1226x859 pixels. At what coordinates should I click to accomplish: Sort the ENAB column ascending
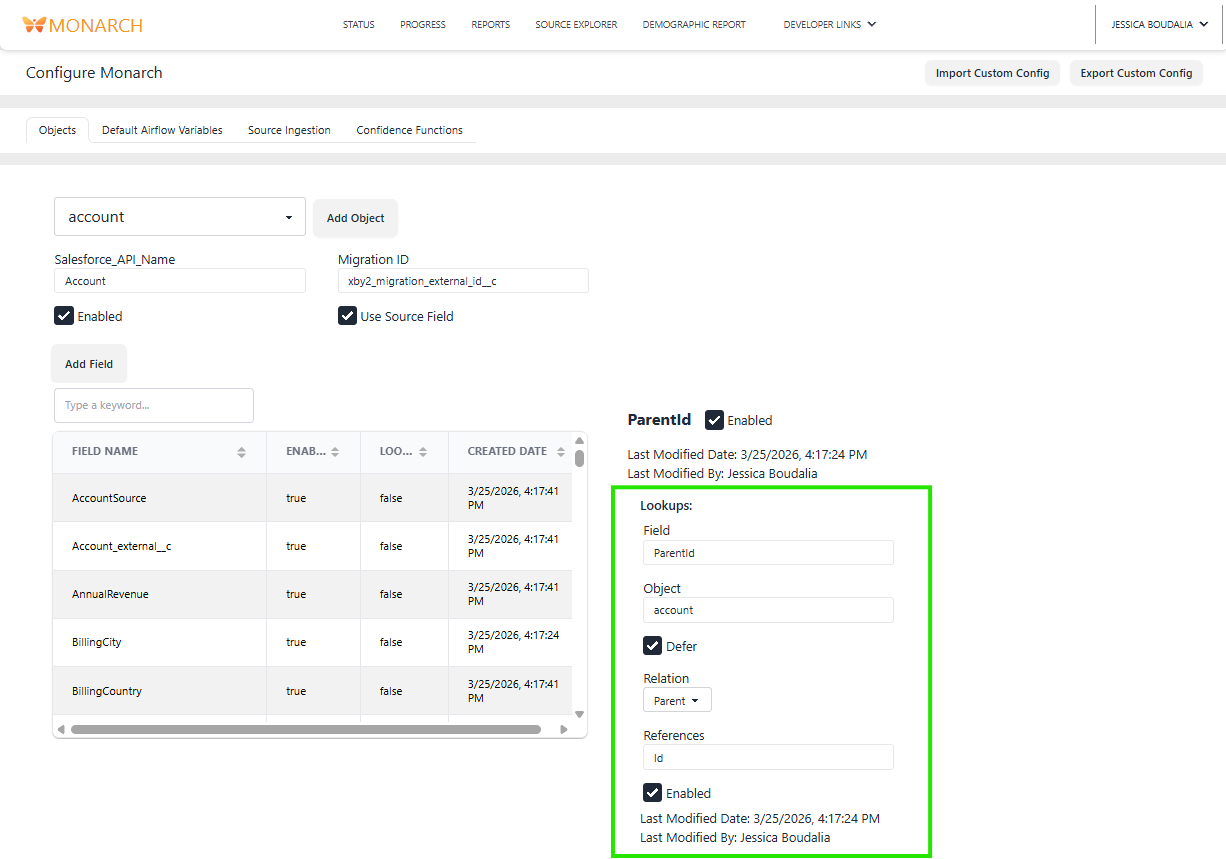point(334,452)
